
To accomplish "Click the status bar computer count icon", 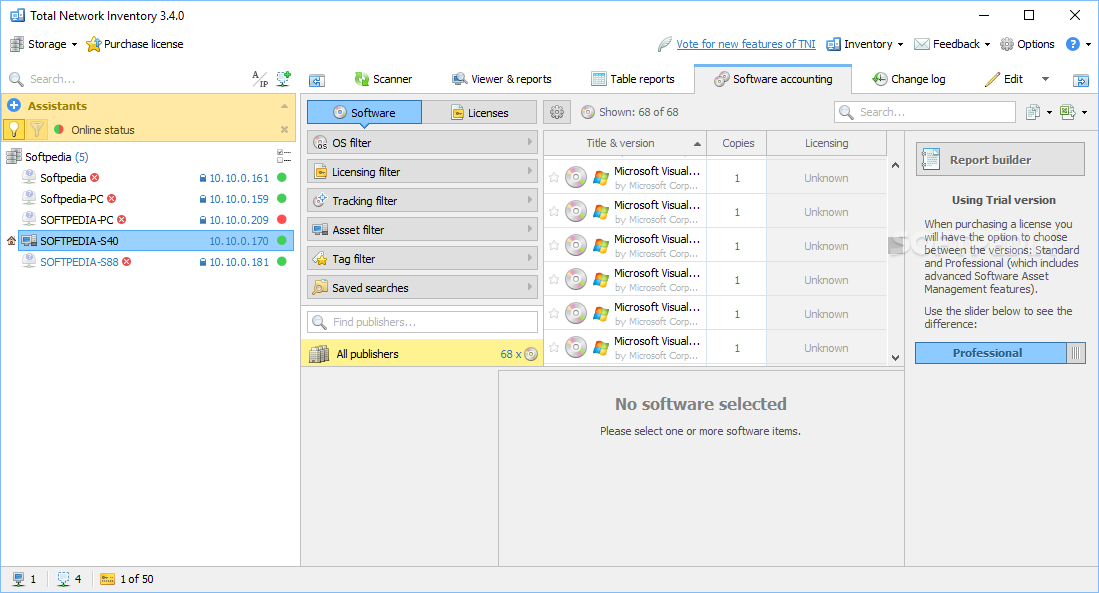I will click(x=19, y=579).
